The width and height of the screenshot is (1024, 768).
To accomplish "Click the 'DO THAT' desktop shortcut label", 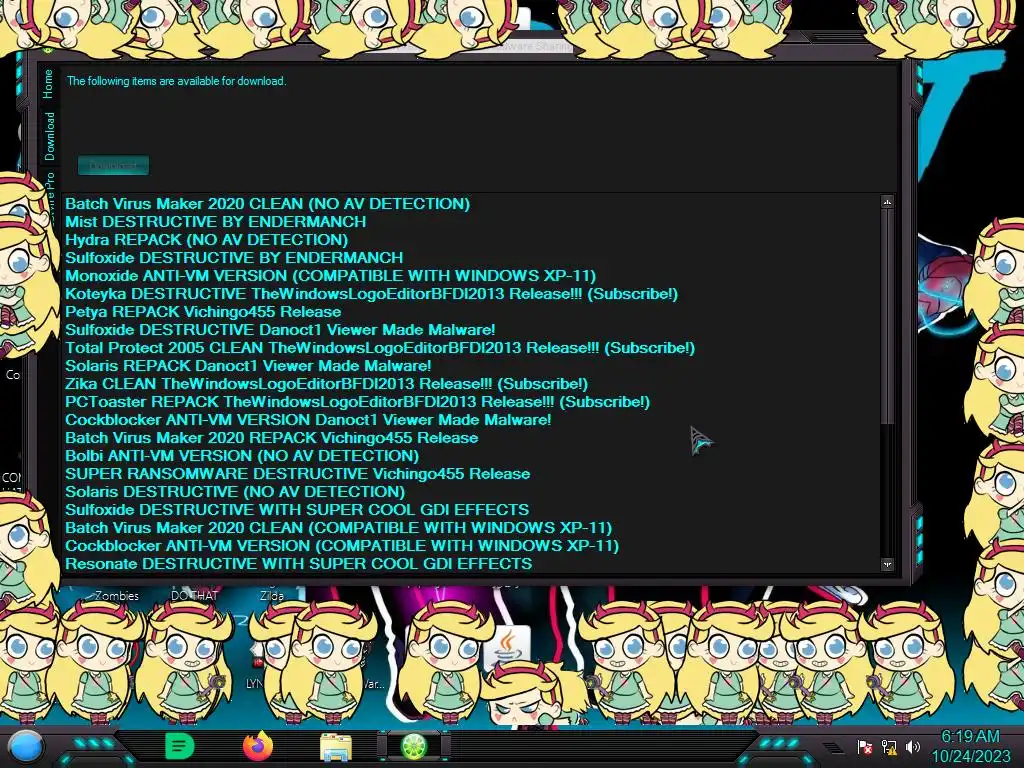I will [x=194, y=596].
